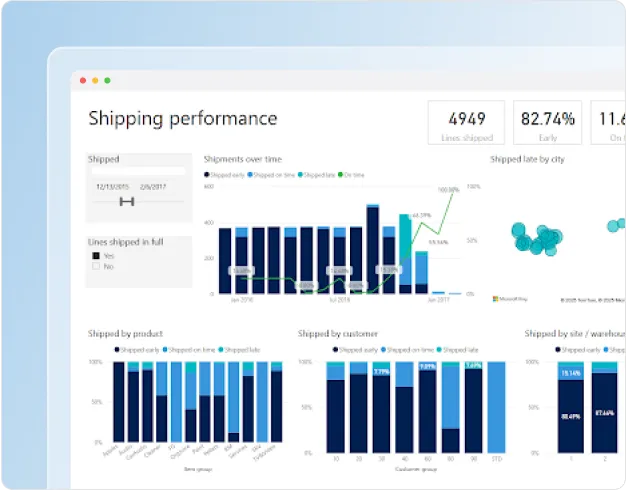Click the Shipped by product heading
Image resolution: width=626 pixels, height=490 pixels.
125,333
